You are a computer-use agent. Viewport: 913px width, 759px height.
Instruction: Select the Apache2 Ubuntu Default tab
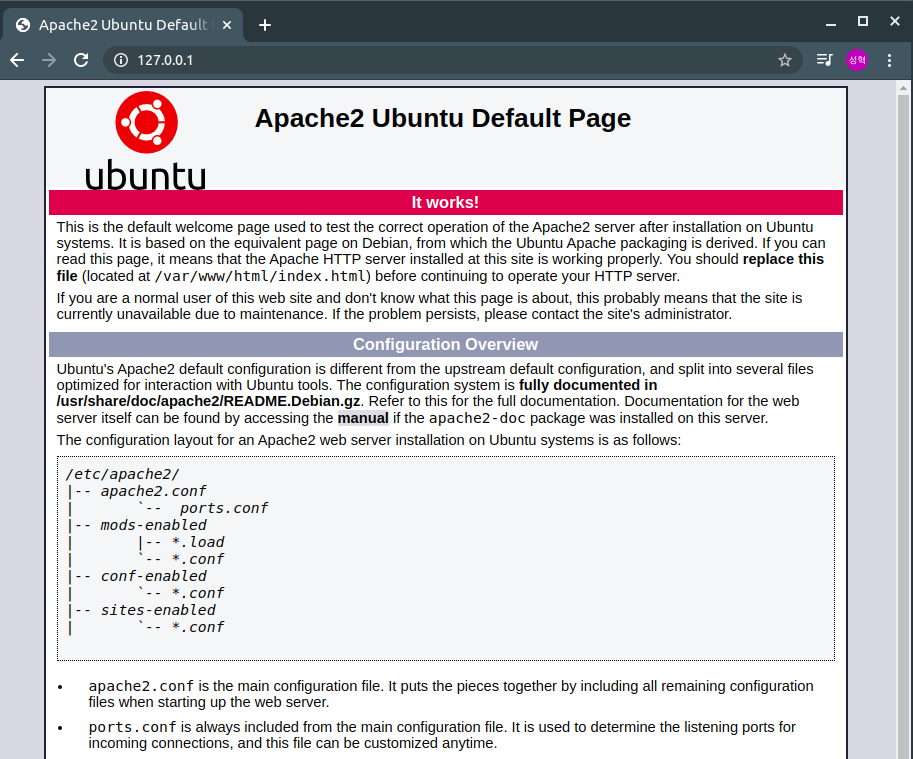pos(122,25)
